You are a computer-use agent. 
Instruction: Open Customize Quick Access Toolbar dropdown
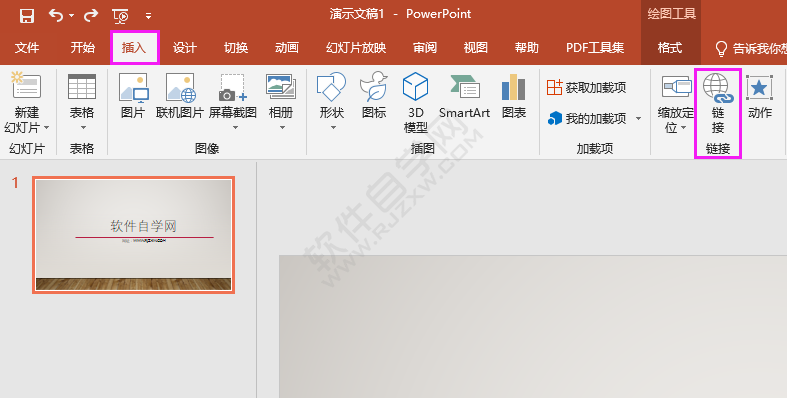[x=149, y=16]
